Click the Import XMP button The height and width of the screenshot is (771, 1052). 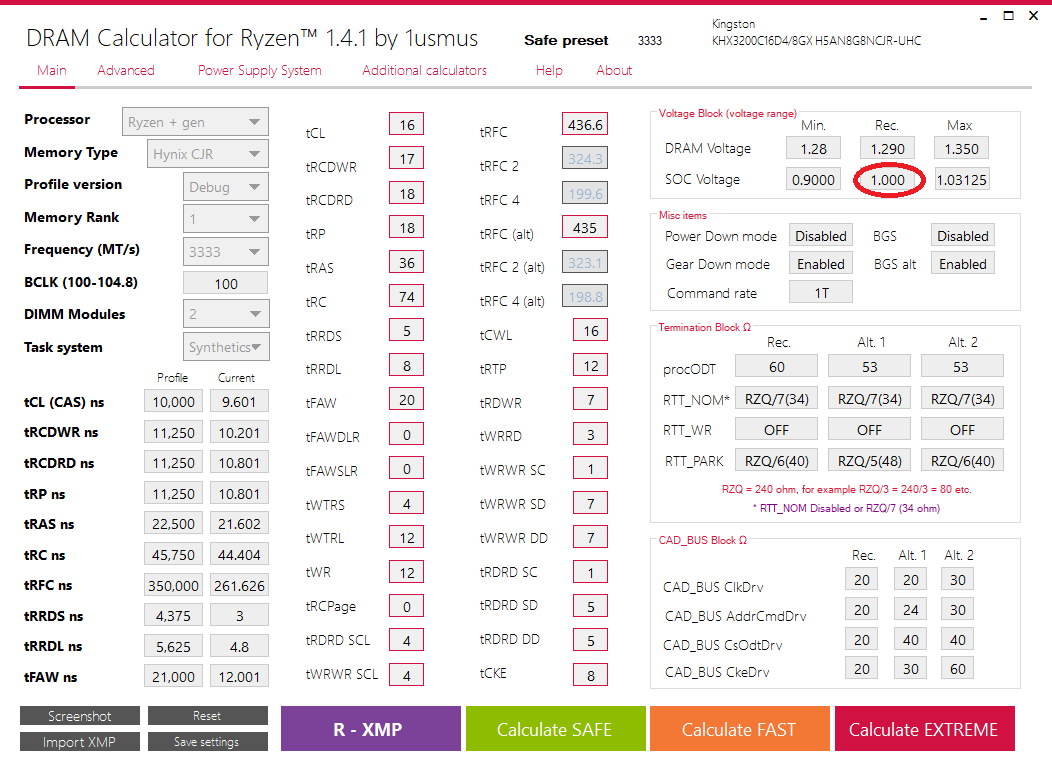point(80,741)
